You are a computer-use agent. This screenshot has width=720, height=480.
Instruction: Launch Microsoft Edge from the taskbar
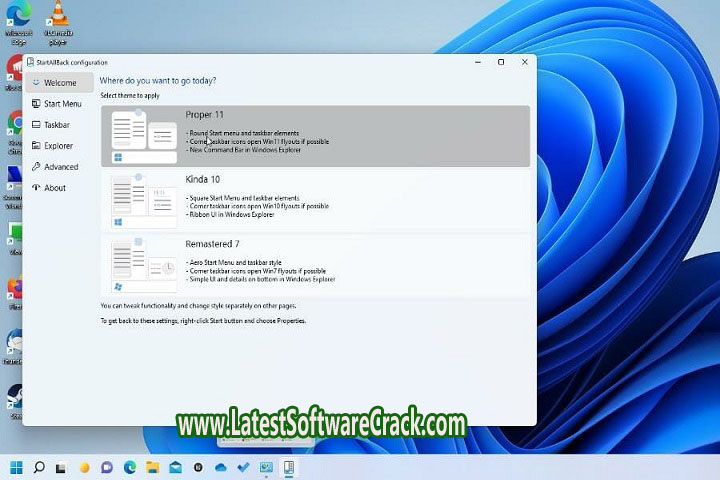130,467
